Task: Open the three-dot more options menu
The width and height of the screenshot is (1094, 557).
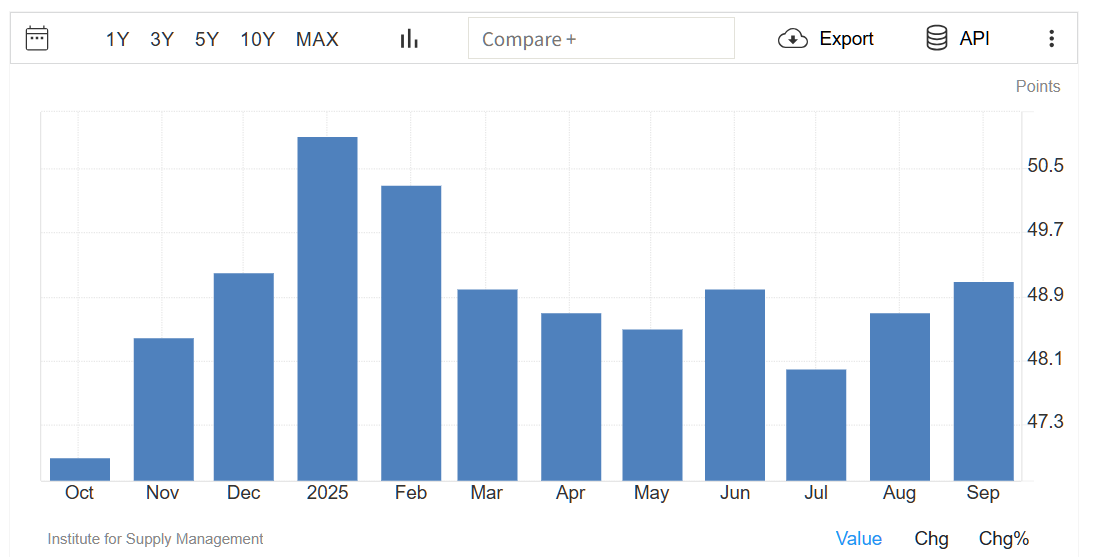Action: (1051, 39)
